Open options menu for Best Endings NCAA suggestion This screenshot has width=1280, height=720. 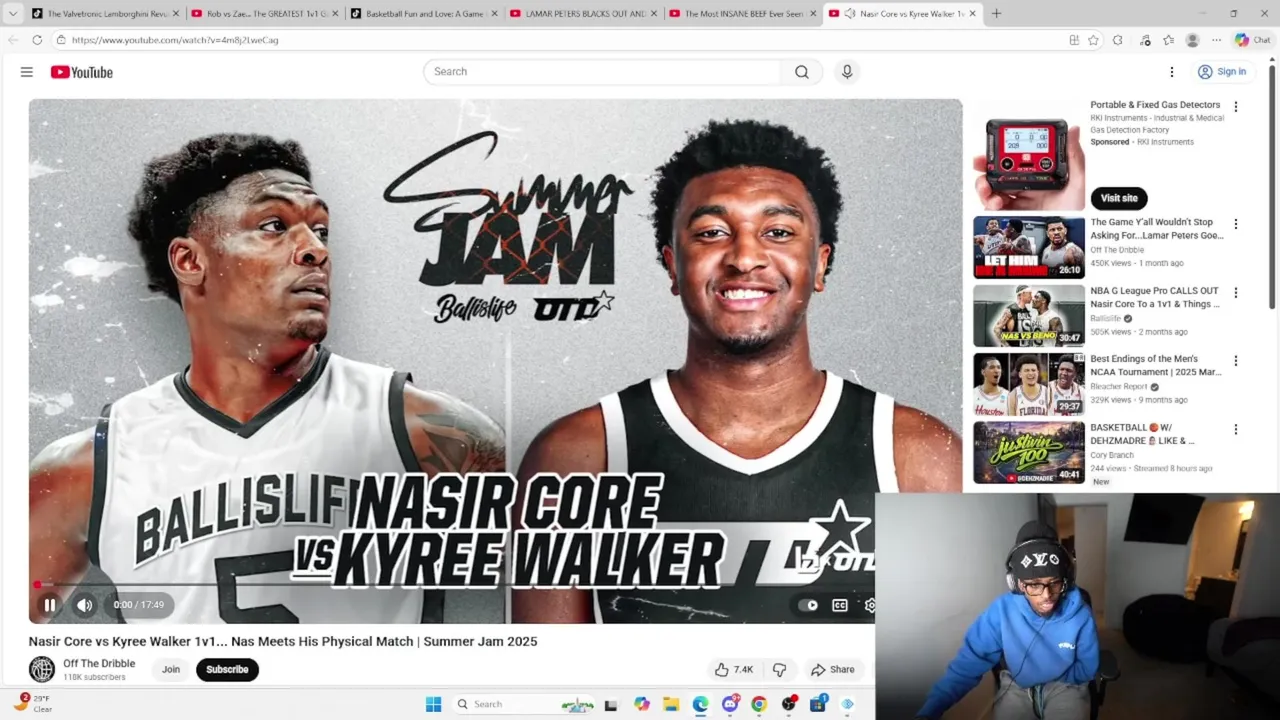[x=1235, y=361]
